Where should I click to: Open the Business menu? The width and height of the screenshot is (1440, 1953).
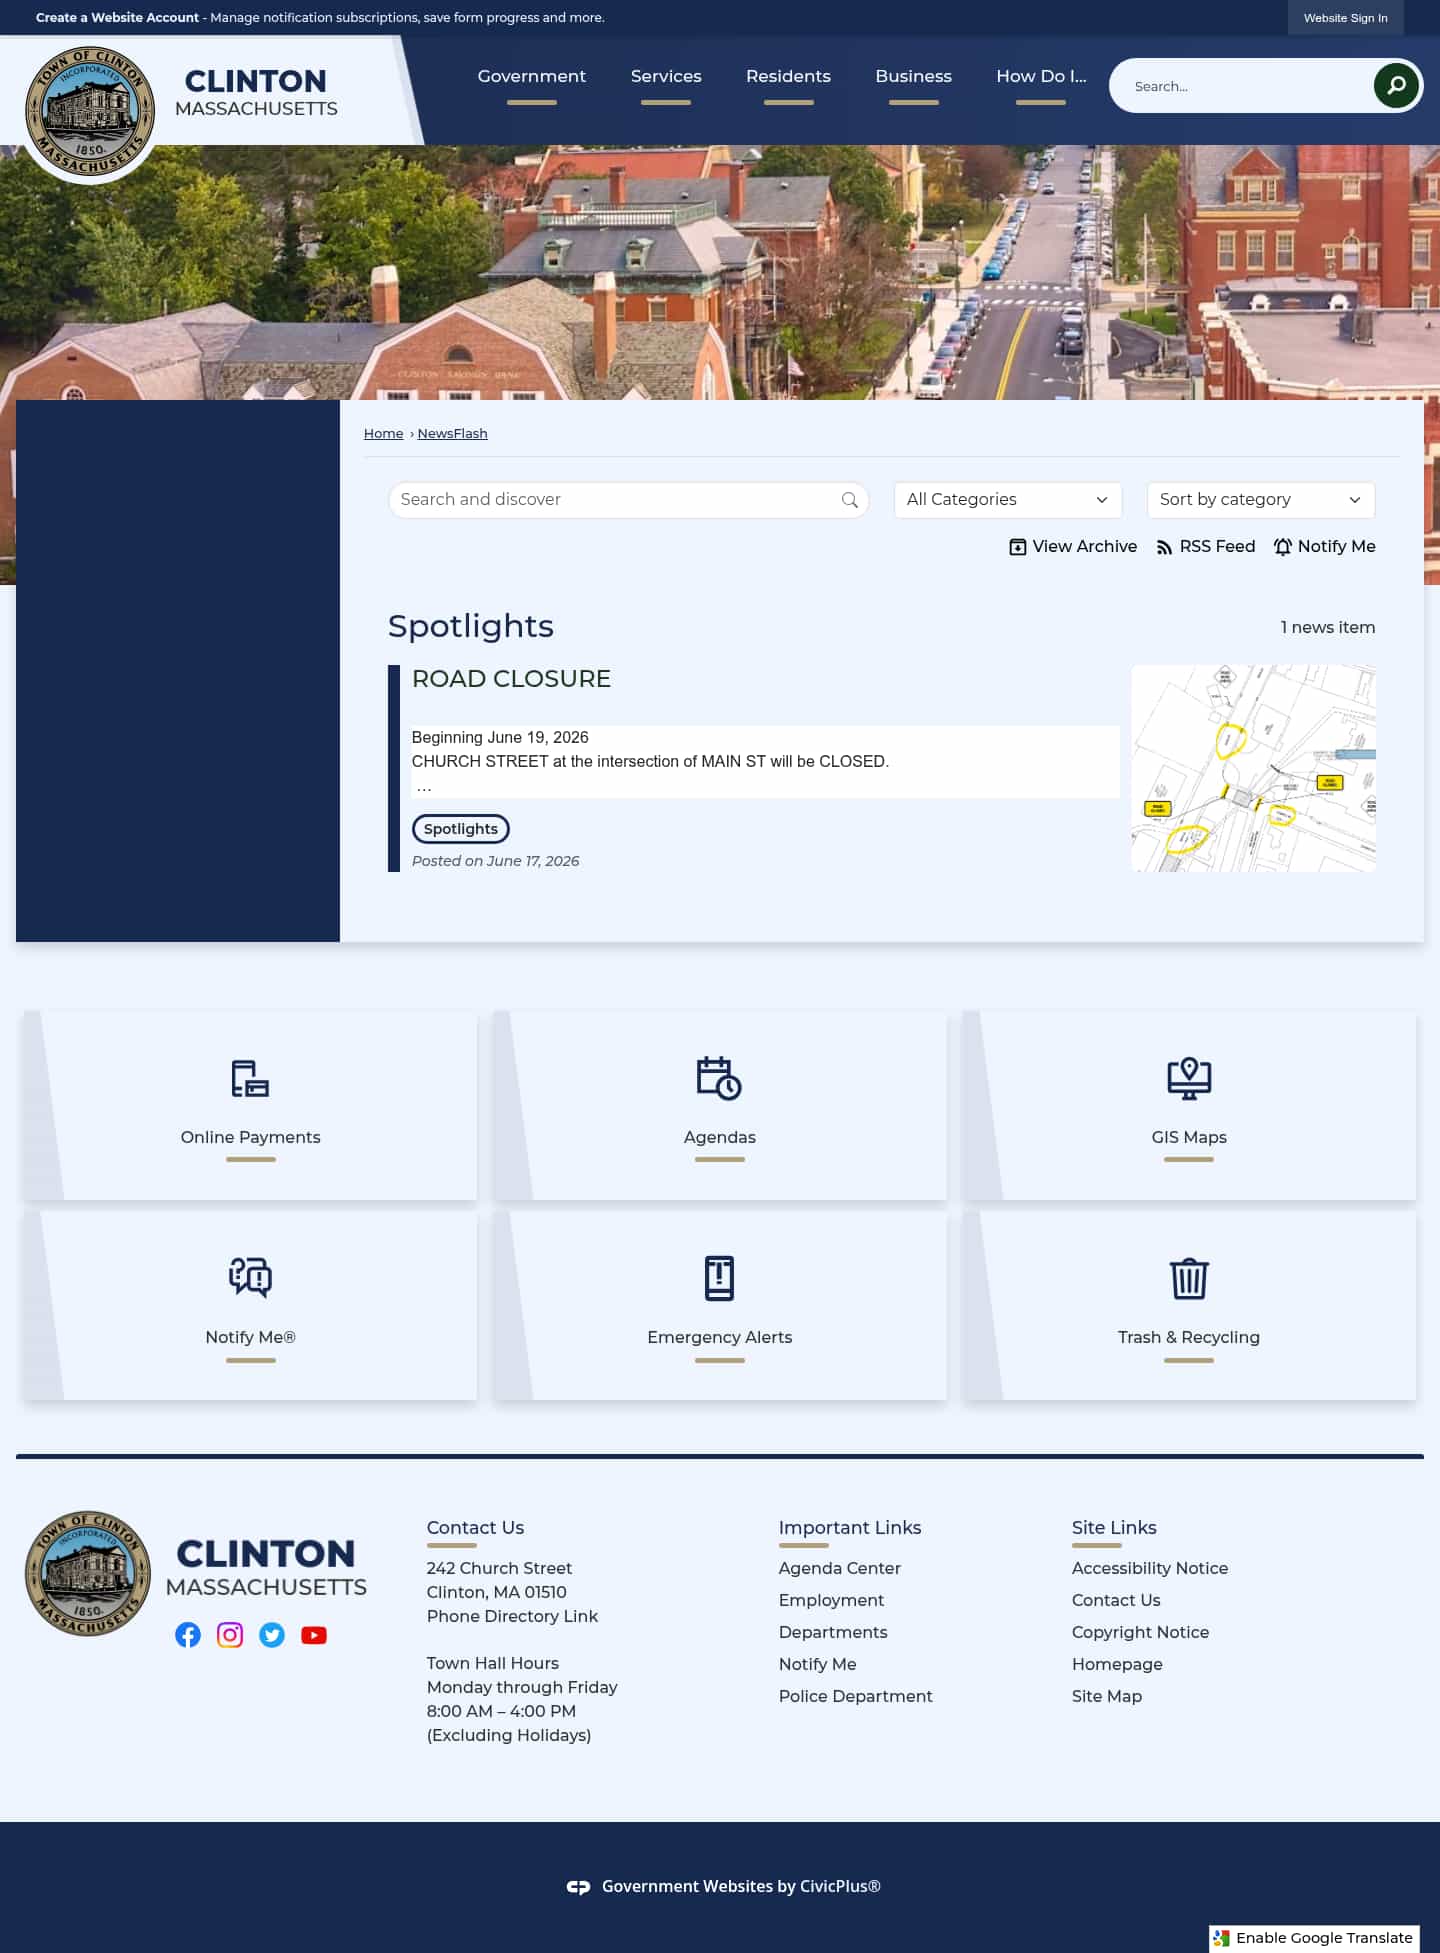pos(913,77)
